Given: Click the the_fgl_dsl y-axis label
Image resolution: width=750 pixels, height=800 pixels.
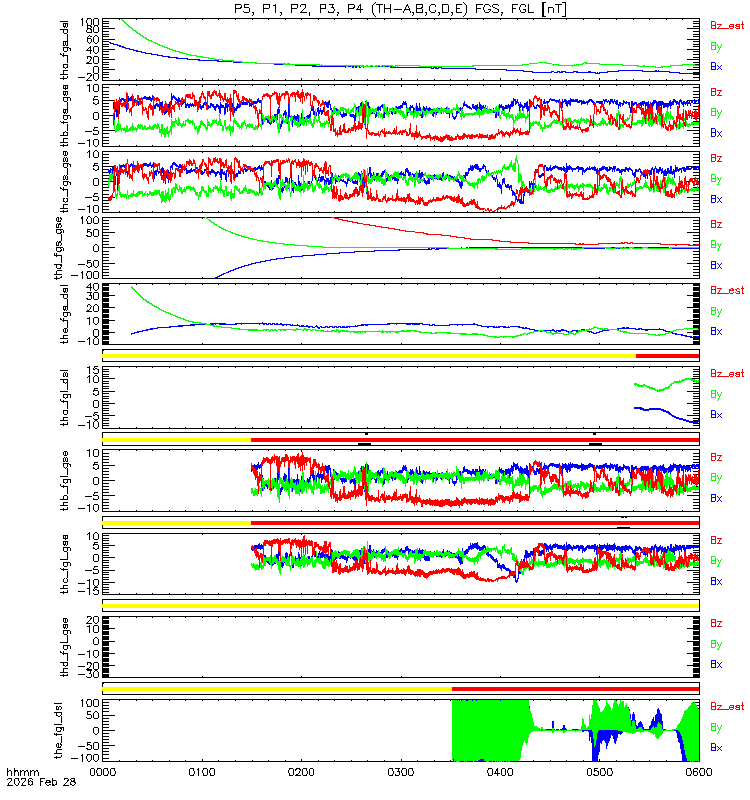Looking at the screenshot, I should pos(59,731).
